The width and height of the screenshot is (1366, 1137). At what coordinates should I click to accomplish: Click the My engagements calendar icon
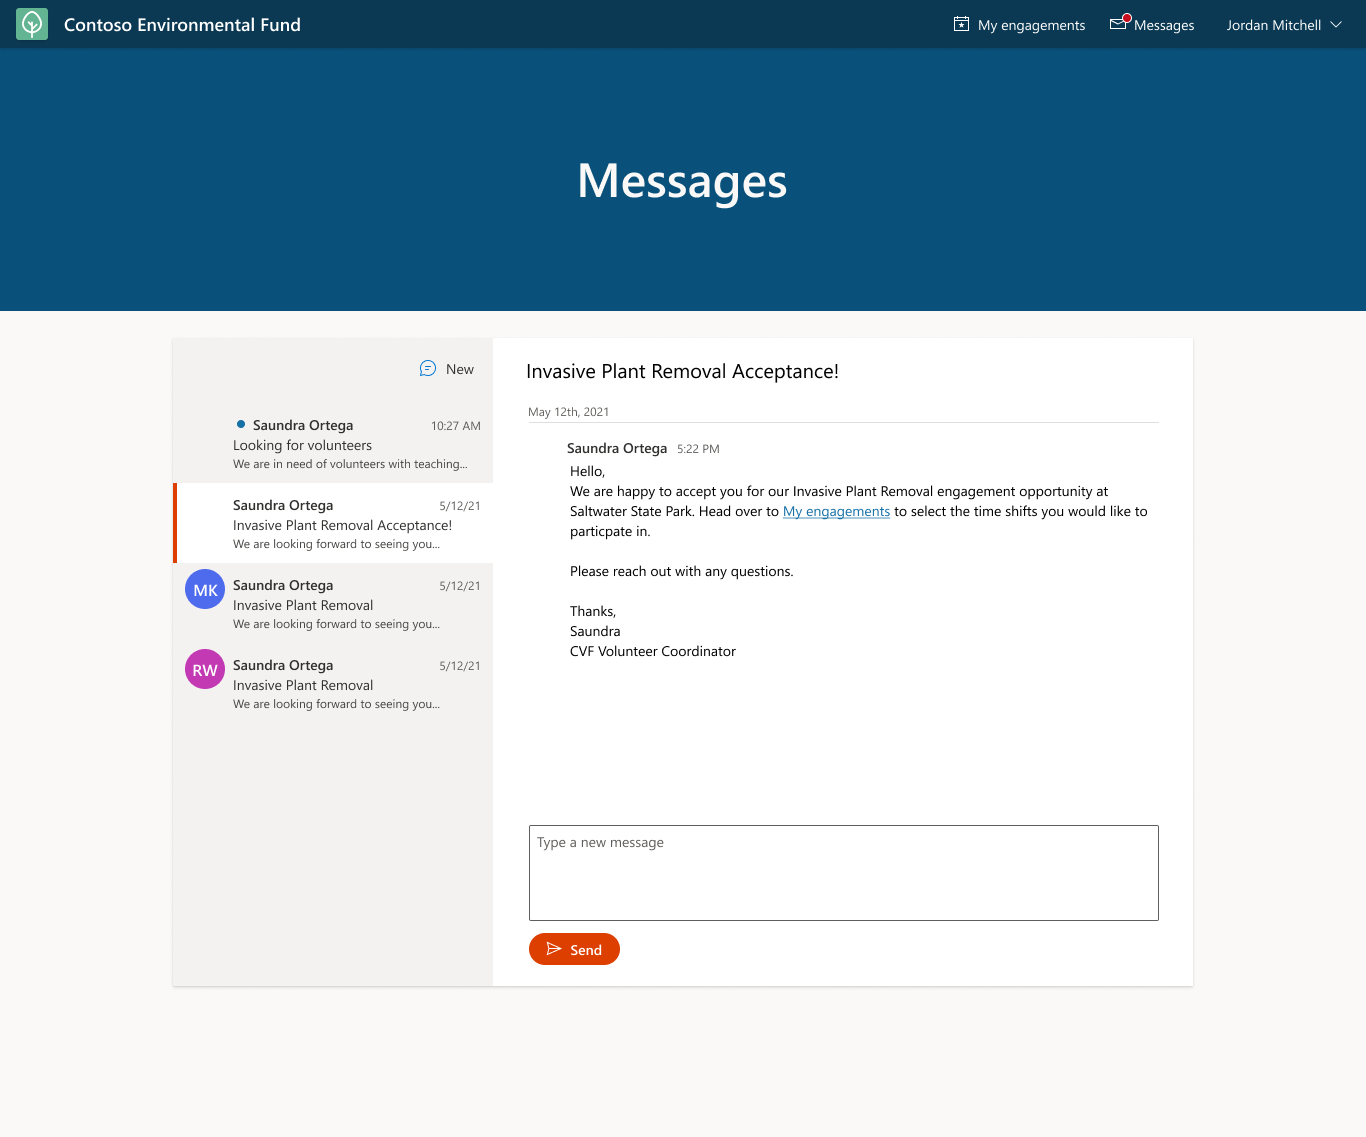click(961, 24)
